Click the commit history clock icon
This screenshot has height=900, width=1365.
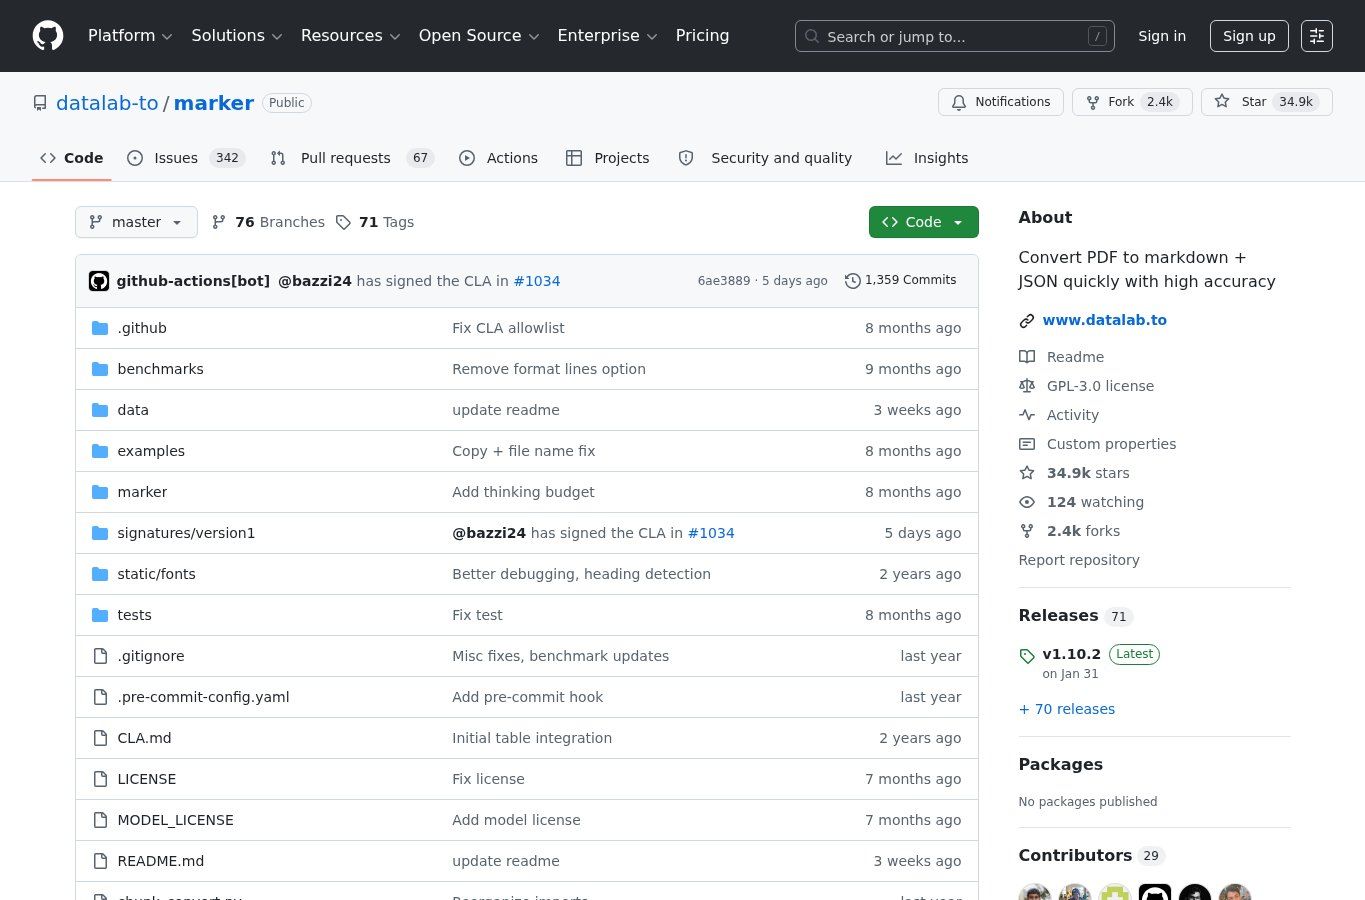[x=853, y=281]
